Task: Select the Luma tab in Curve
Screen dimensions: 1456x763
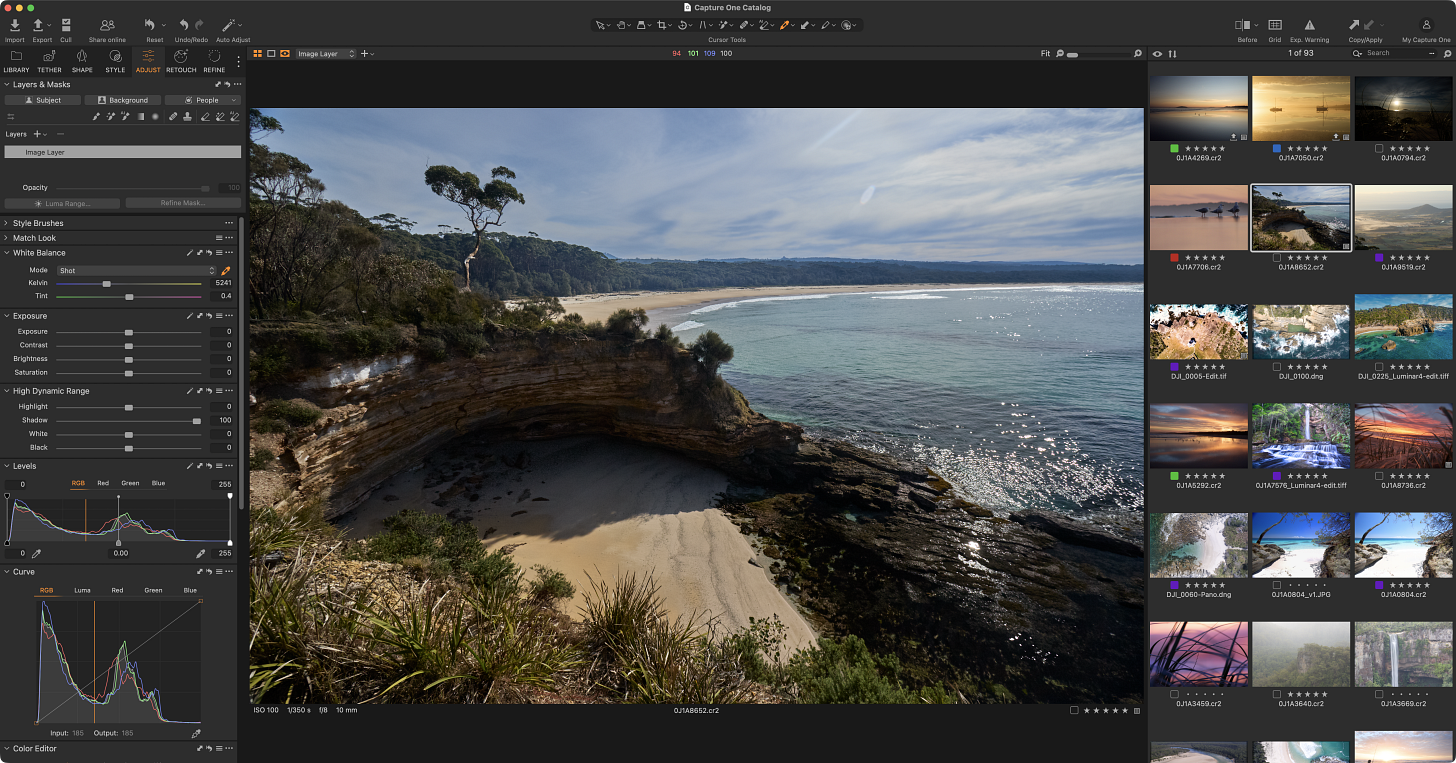Action: 82,590
